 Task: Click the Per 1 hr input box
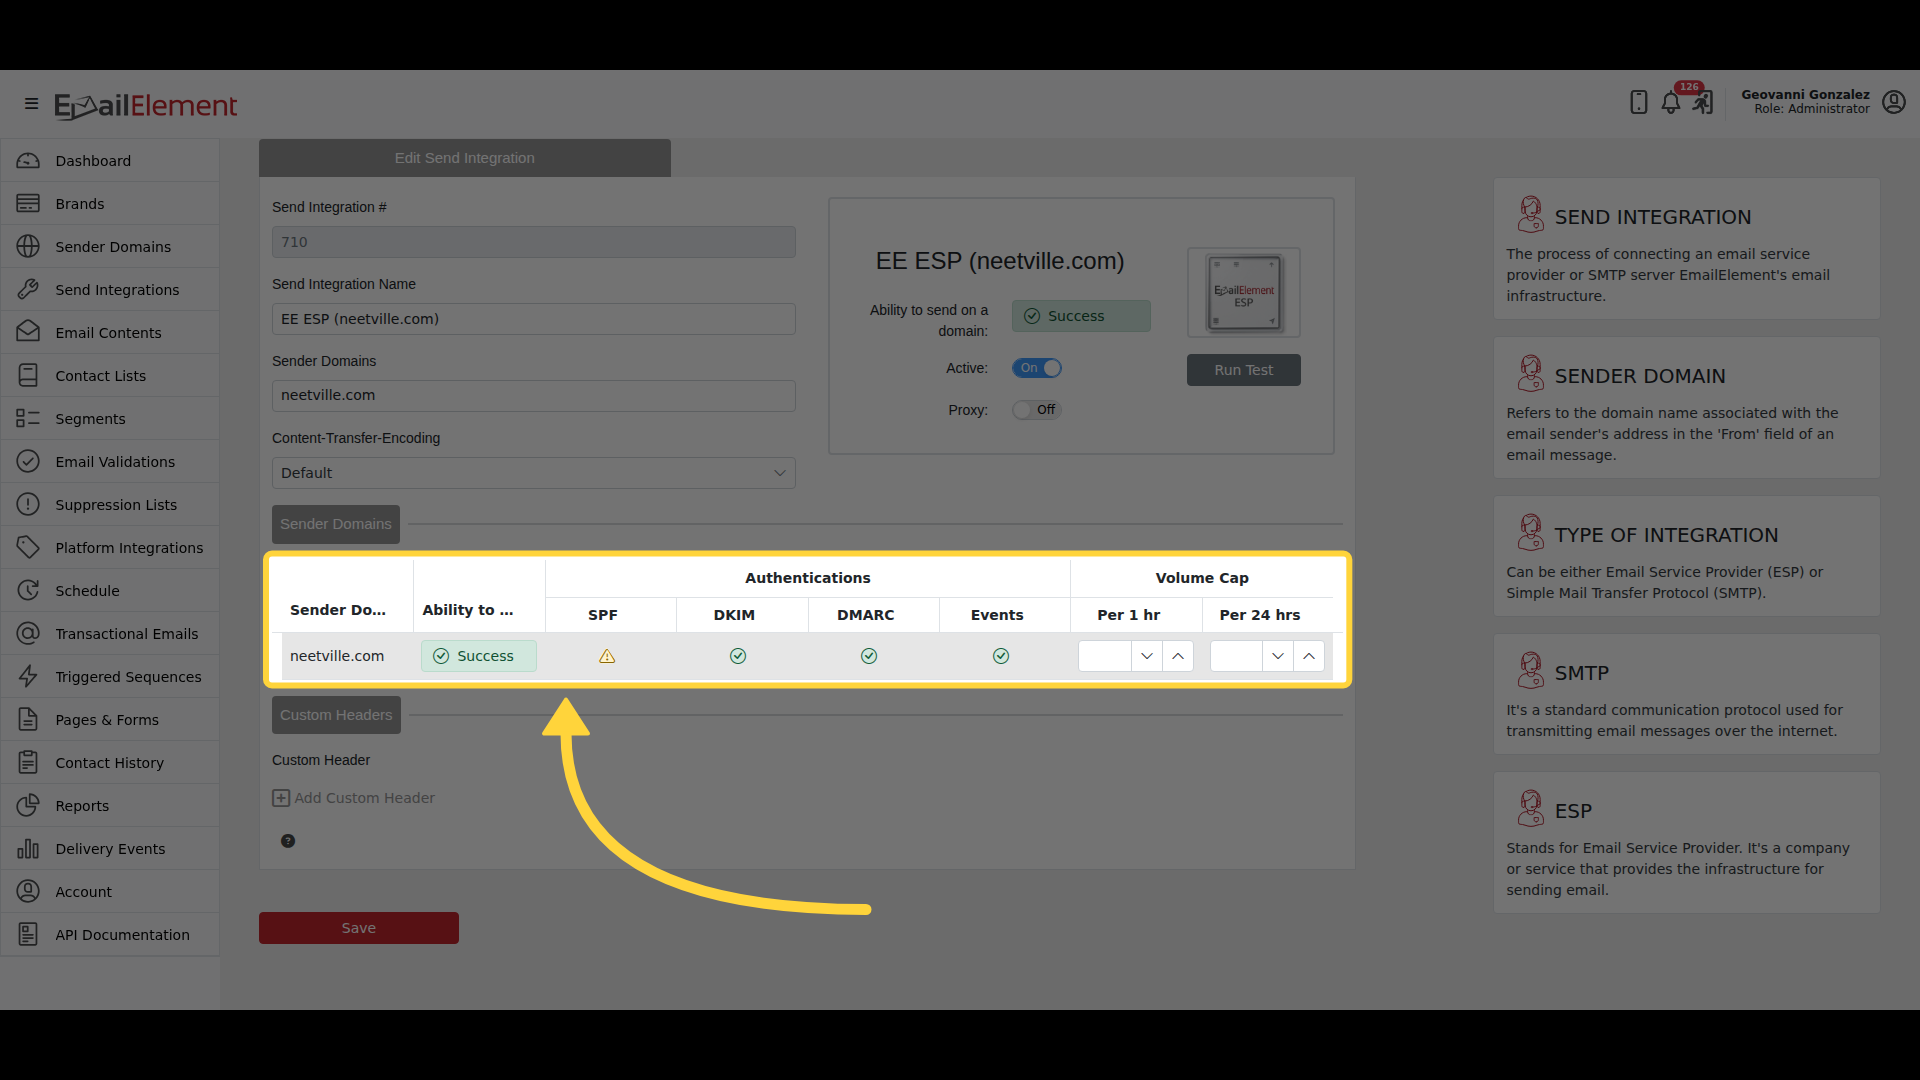tap(1105, 656)
